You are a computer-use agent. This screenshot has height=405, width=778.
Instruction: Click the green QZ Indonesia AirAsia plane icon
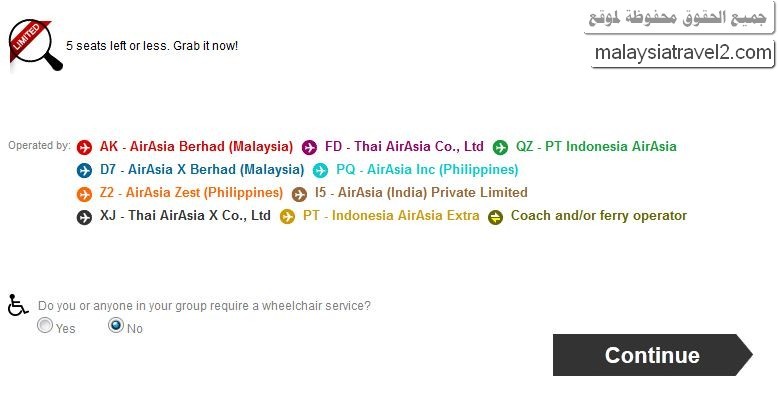(x=500, y=147)
